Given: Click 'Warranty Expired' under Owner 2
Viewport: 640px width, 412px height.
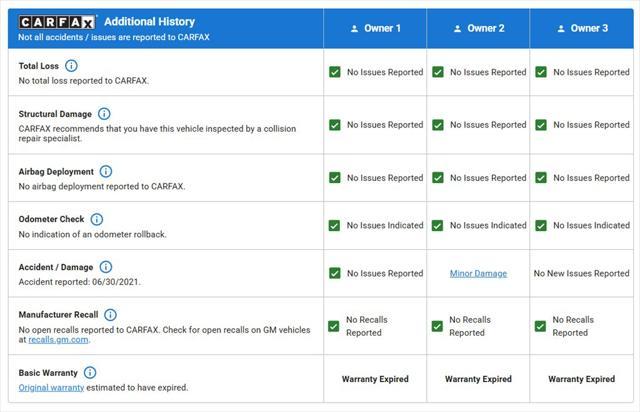Looking at the screenshot, I should pos(478,379).
